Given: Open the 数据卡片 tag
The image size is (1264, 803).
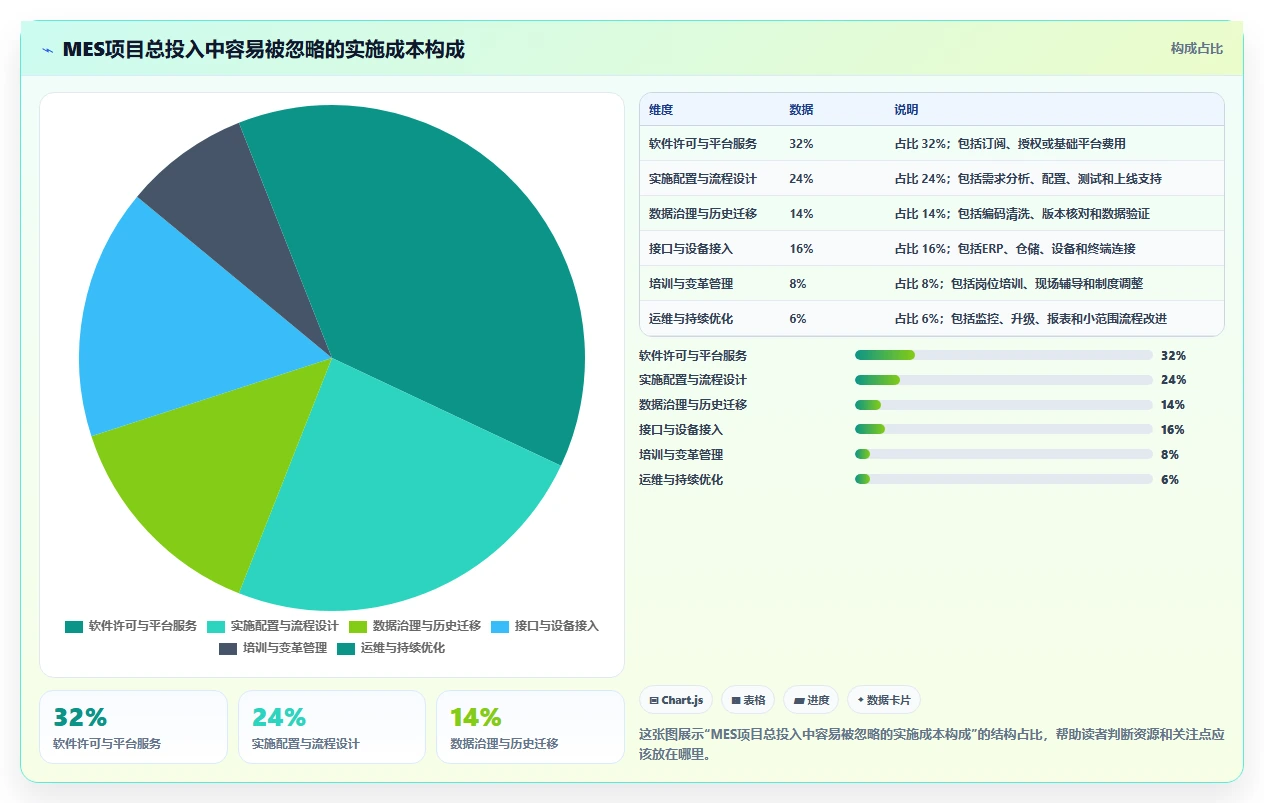Looking at the screenshot, I should tap(885, 700).
